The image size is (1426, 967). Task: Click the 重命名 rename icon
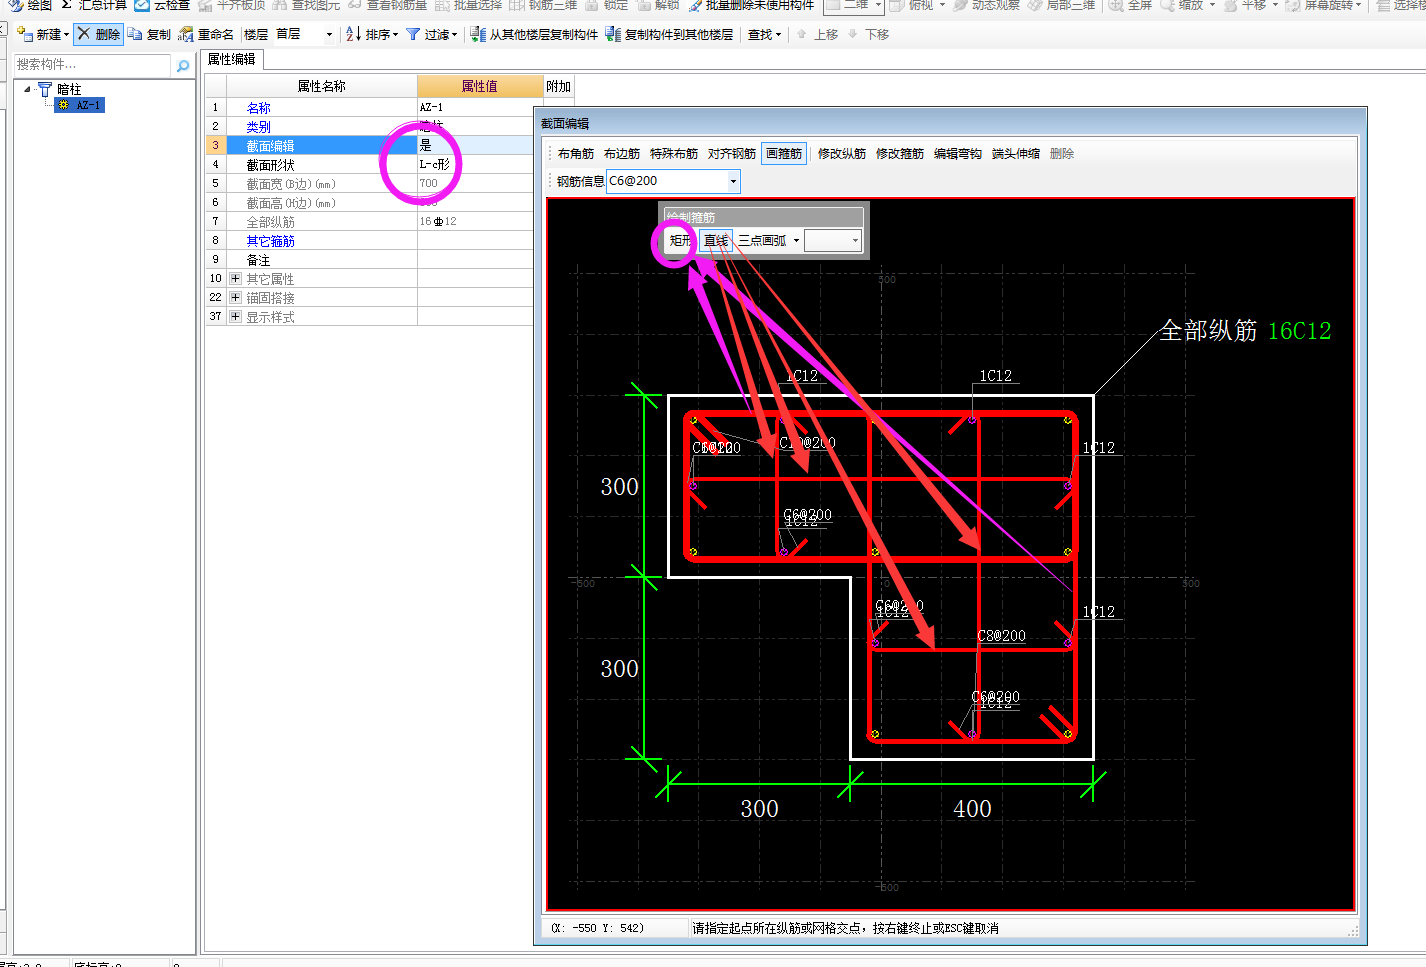click(x=206, y=34)
